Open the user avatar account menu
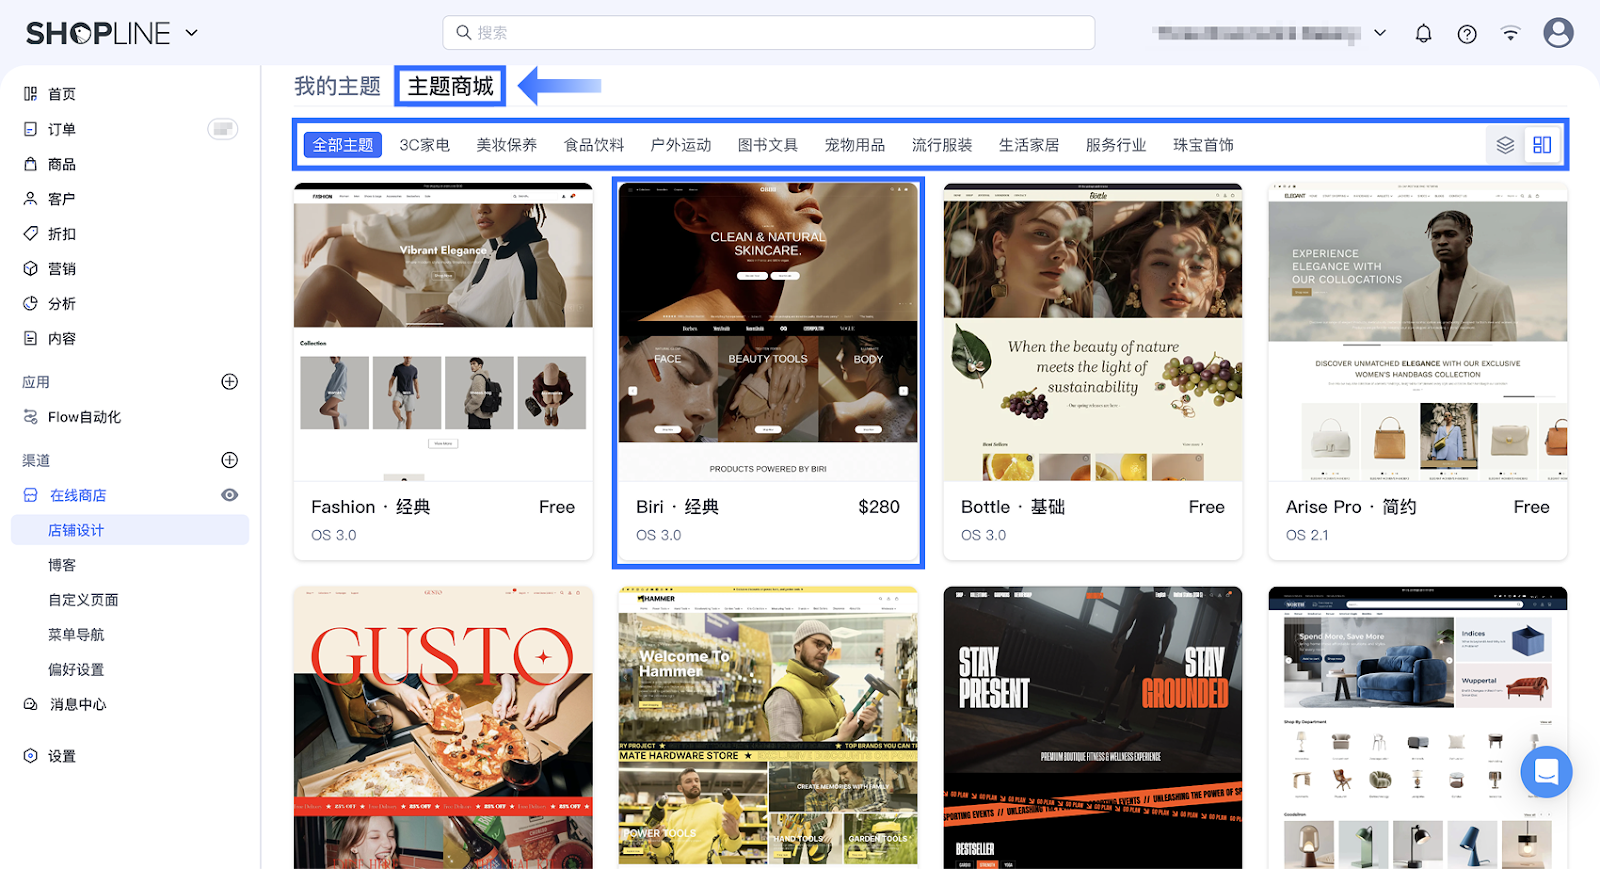 coord(1558,33)
